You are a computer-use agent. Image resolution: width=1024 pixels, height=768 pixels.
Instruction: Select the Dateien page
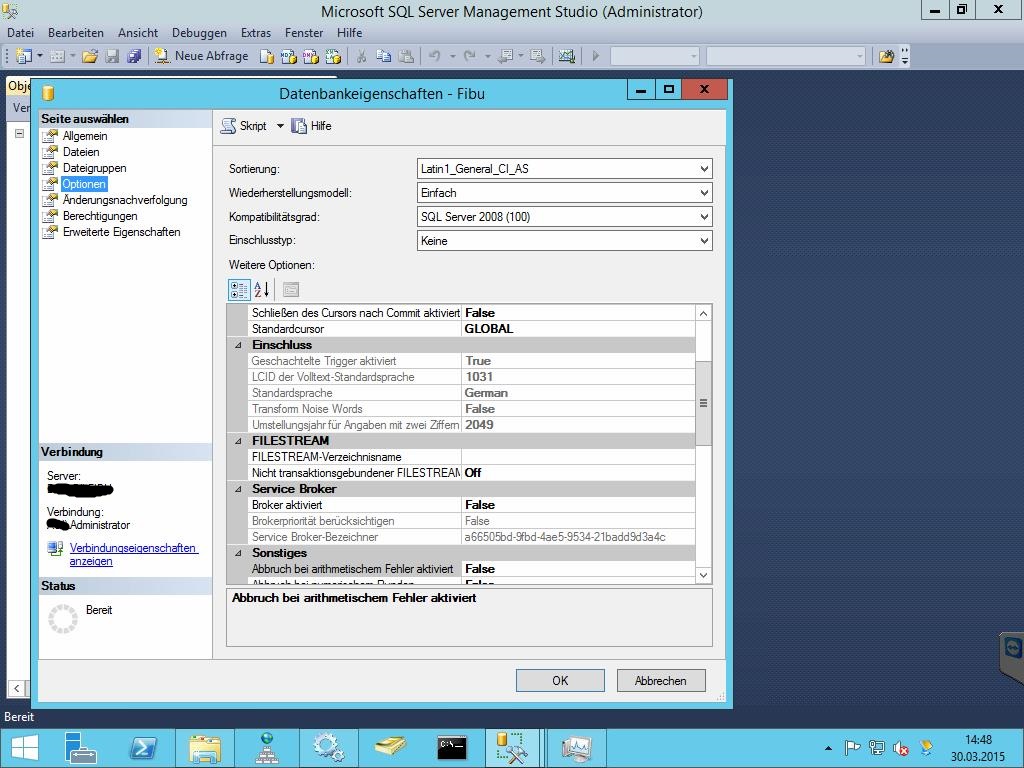[81, 152]
